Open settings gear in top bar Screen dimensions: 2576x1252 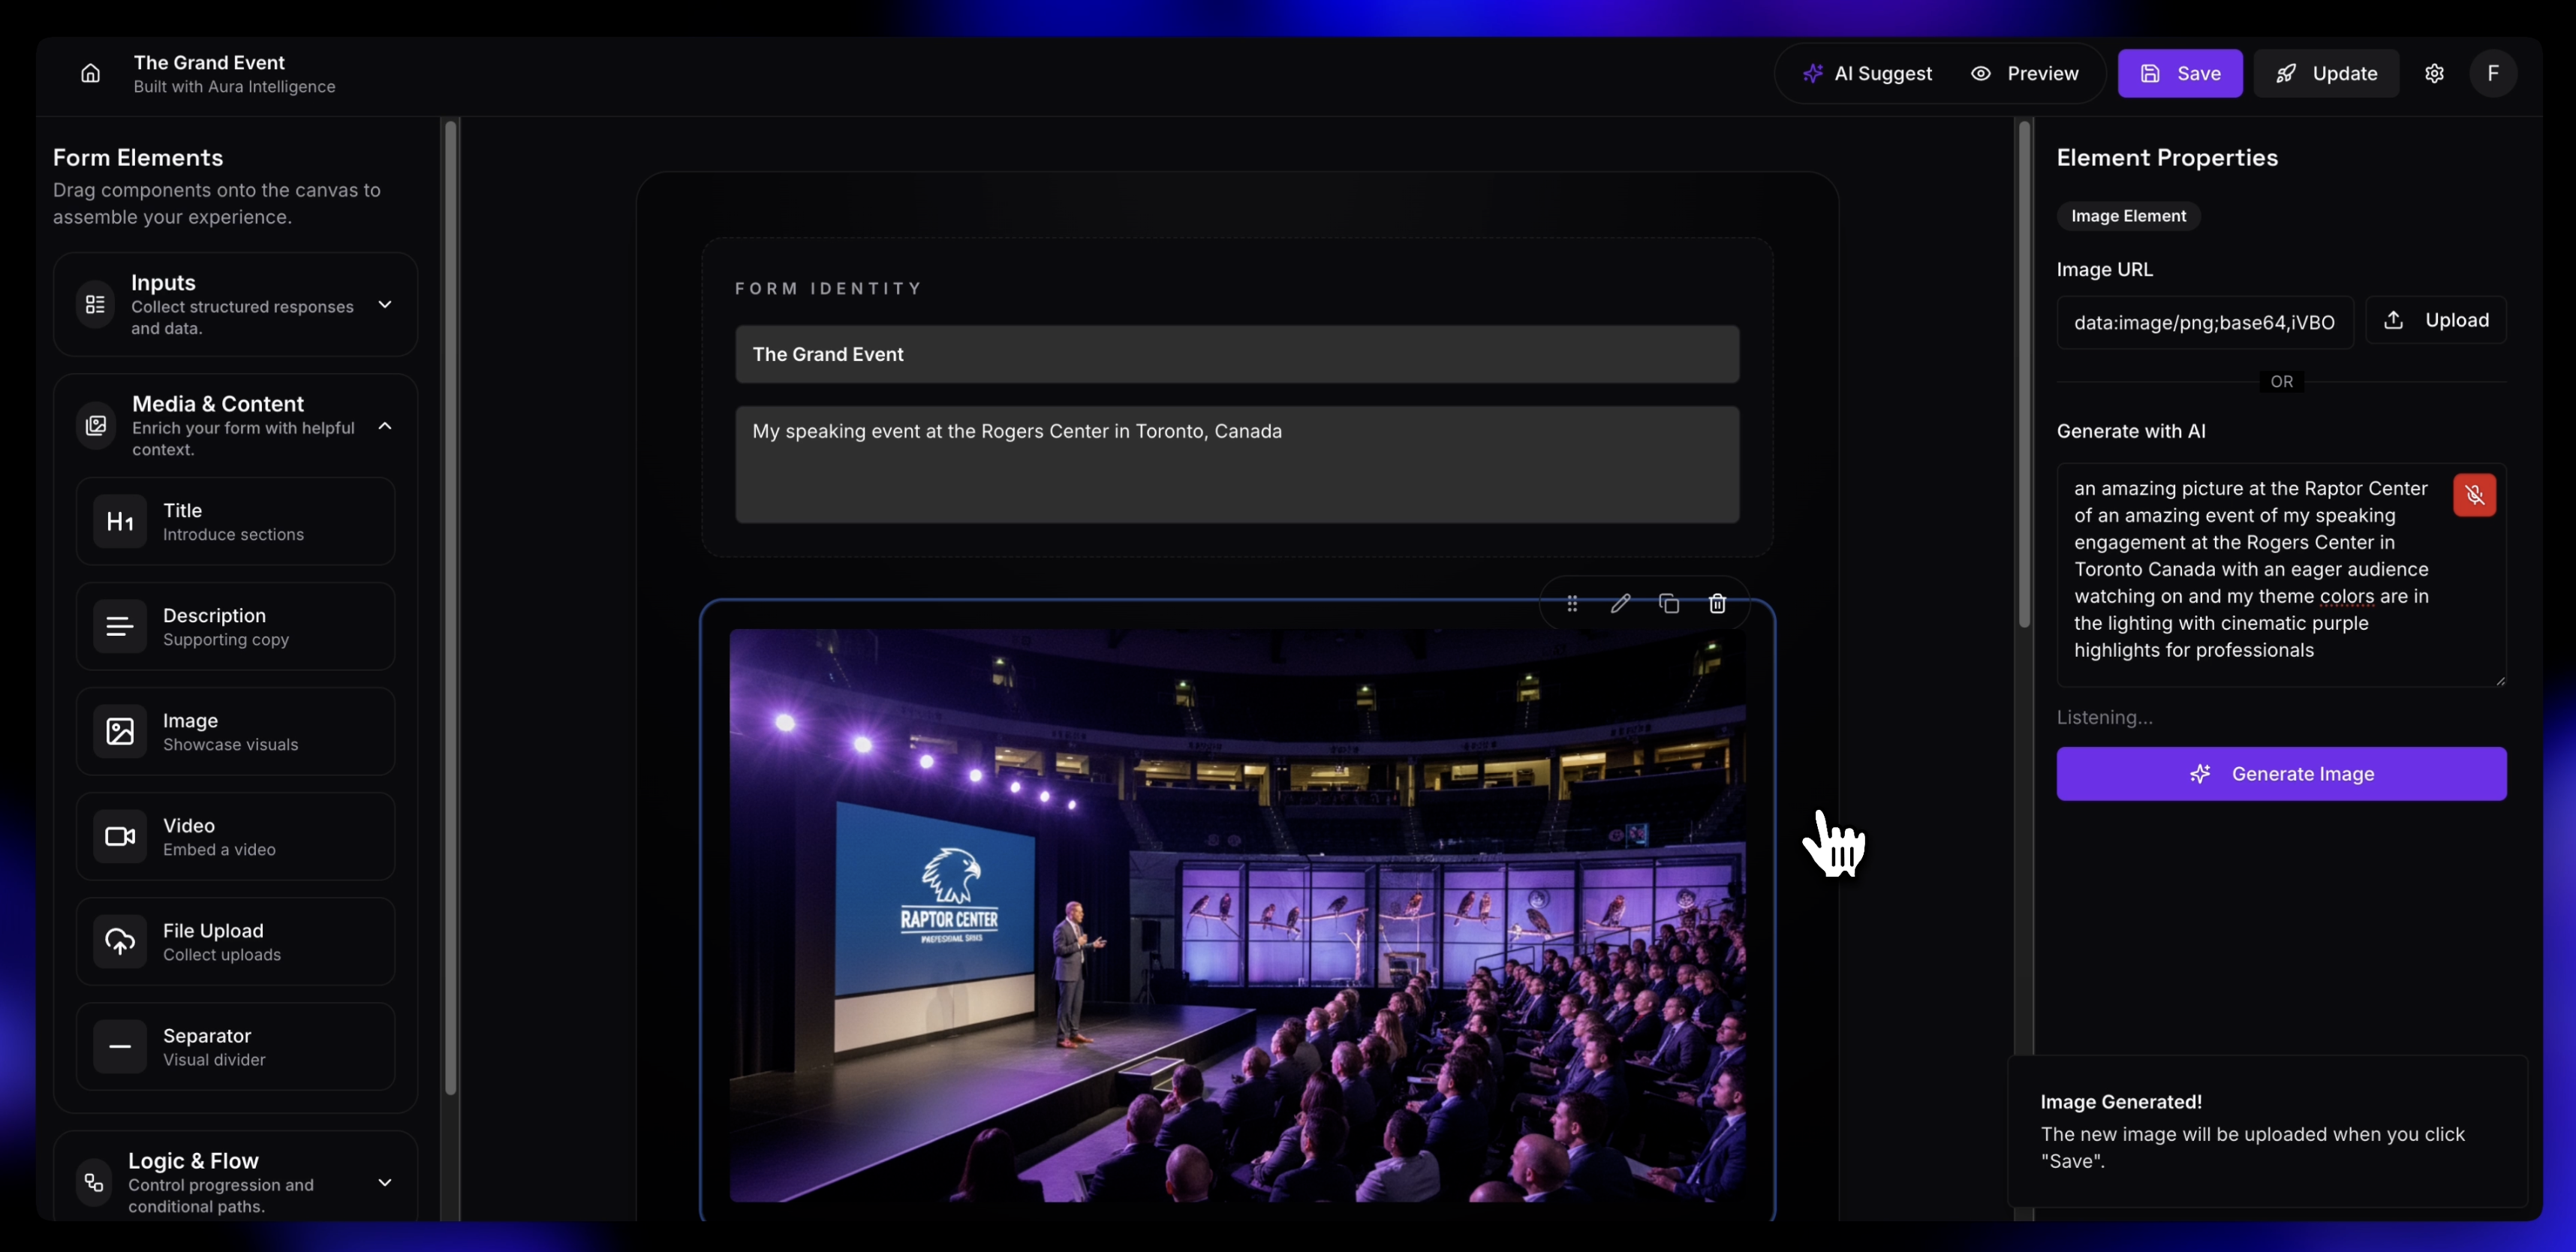coord(2434,73)
